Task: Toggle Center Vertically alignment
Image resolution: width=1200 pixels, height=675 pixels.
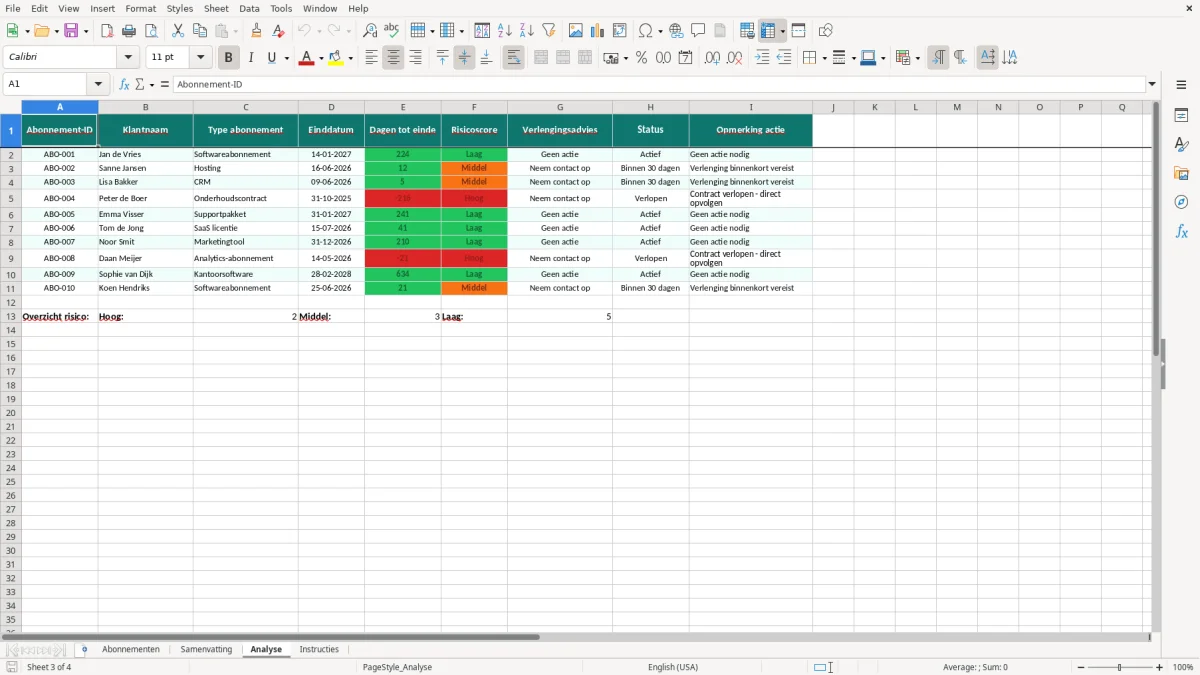Action: tap(465, 58)
